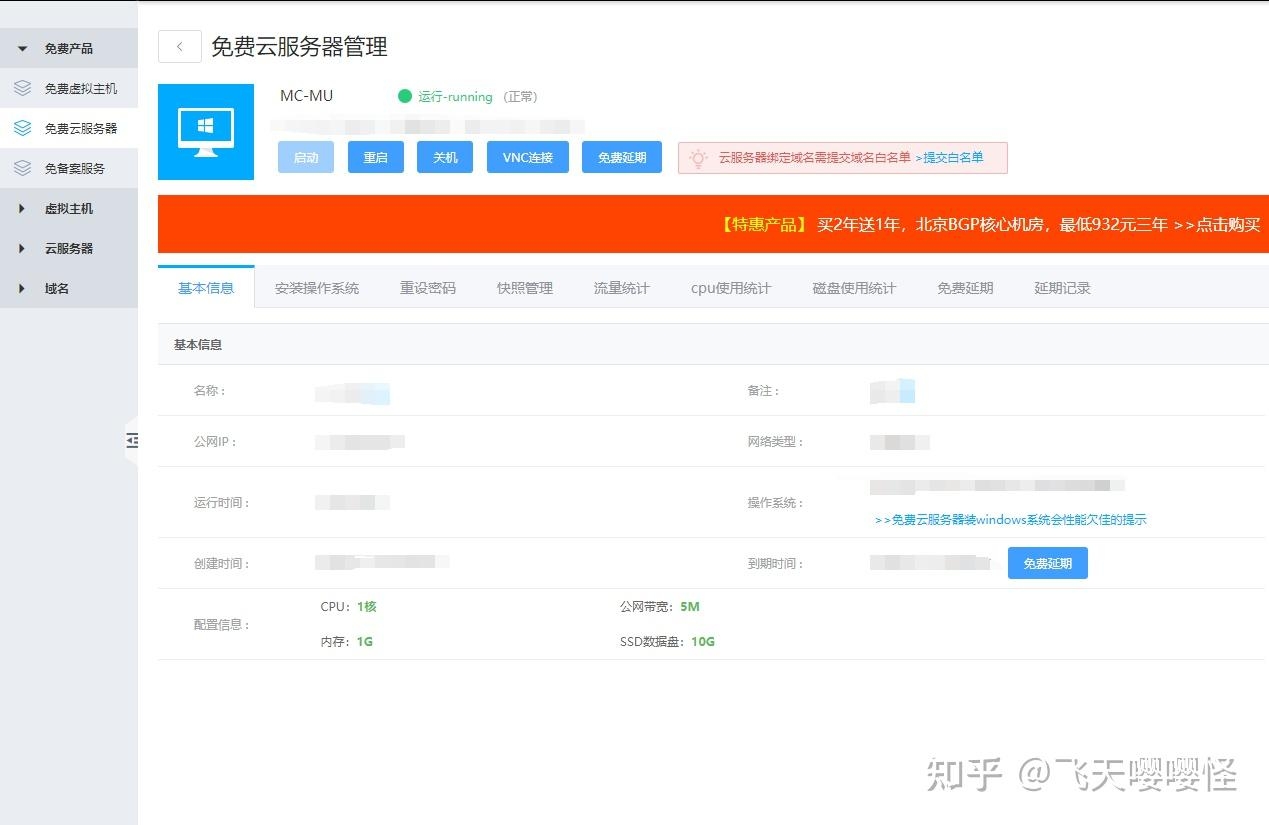
Task: Switch to the cpu使用统计 tab
Action: [731, 287]
